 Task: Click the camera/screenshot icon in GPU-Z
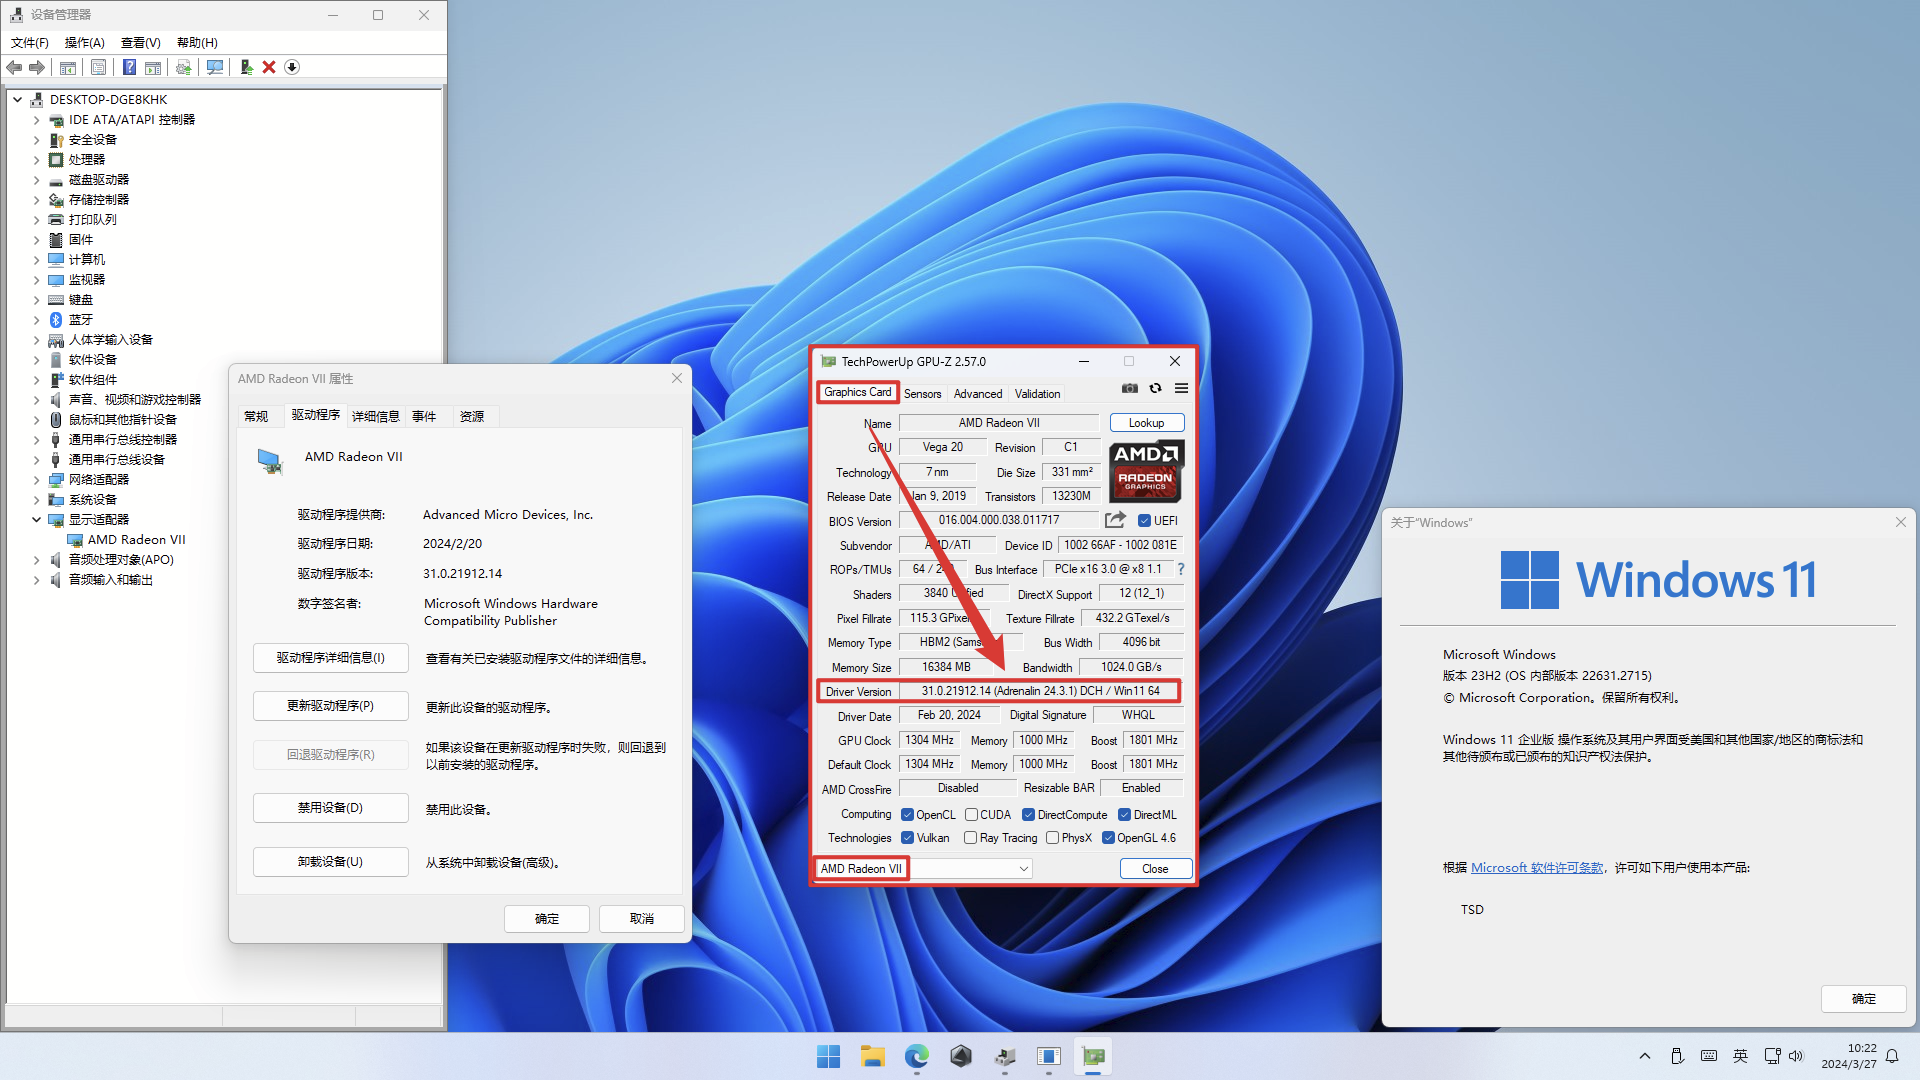pyautogui.click(x=1130, y=388)
